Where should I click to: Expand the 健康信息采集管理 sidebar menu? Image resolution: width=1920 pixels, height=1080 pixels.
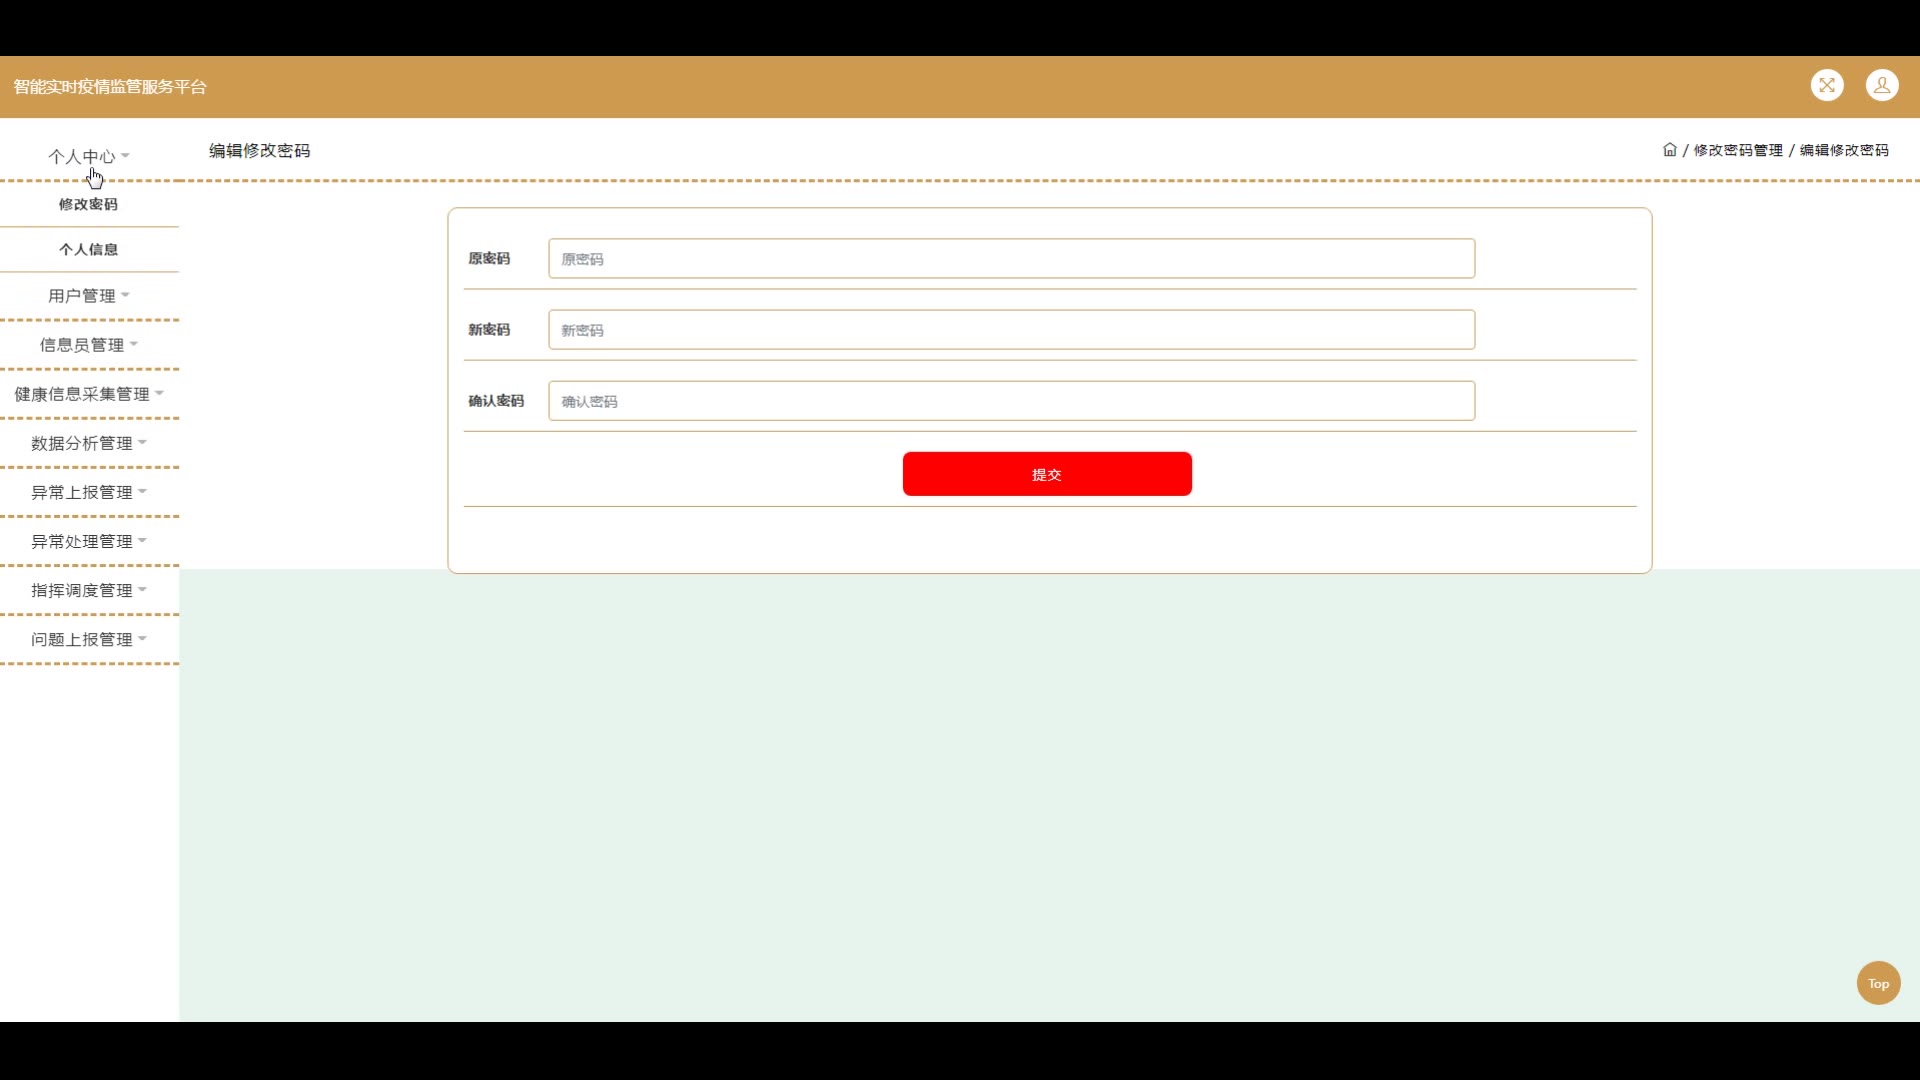(x=89, y=394)
